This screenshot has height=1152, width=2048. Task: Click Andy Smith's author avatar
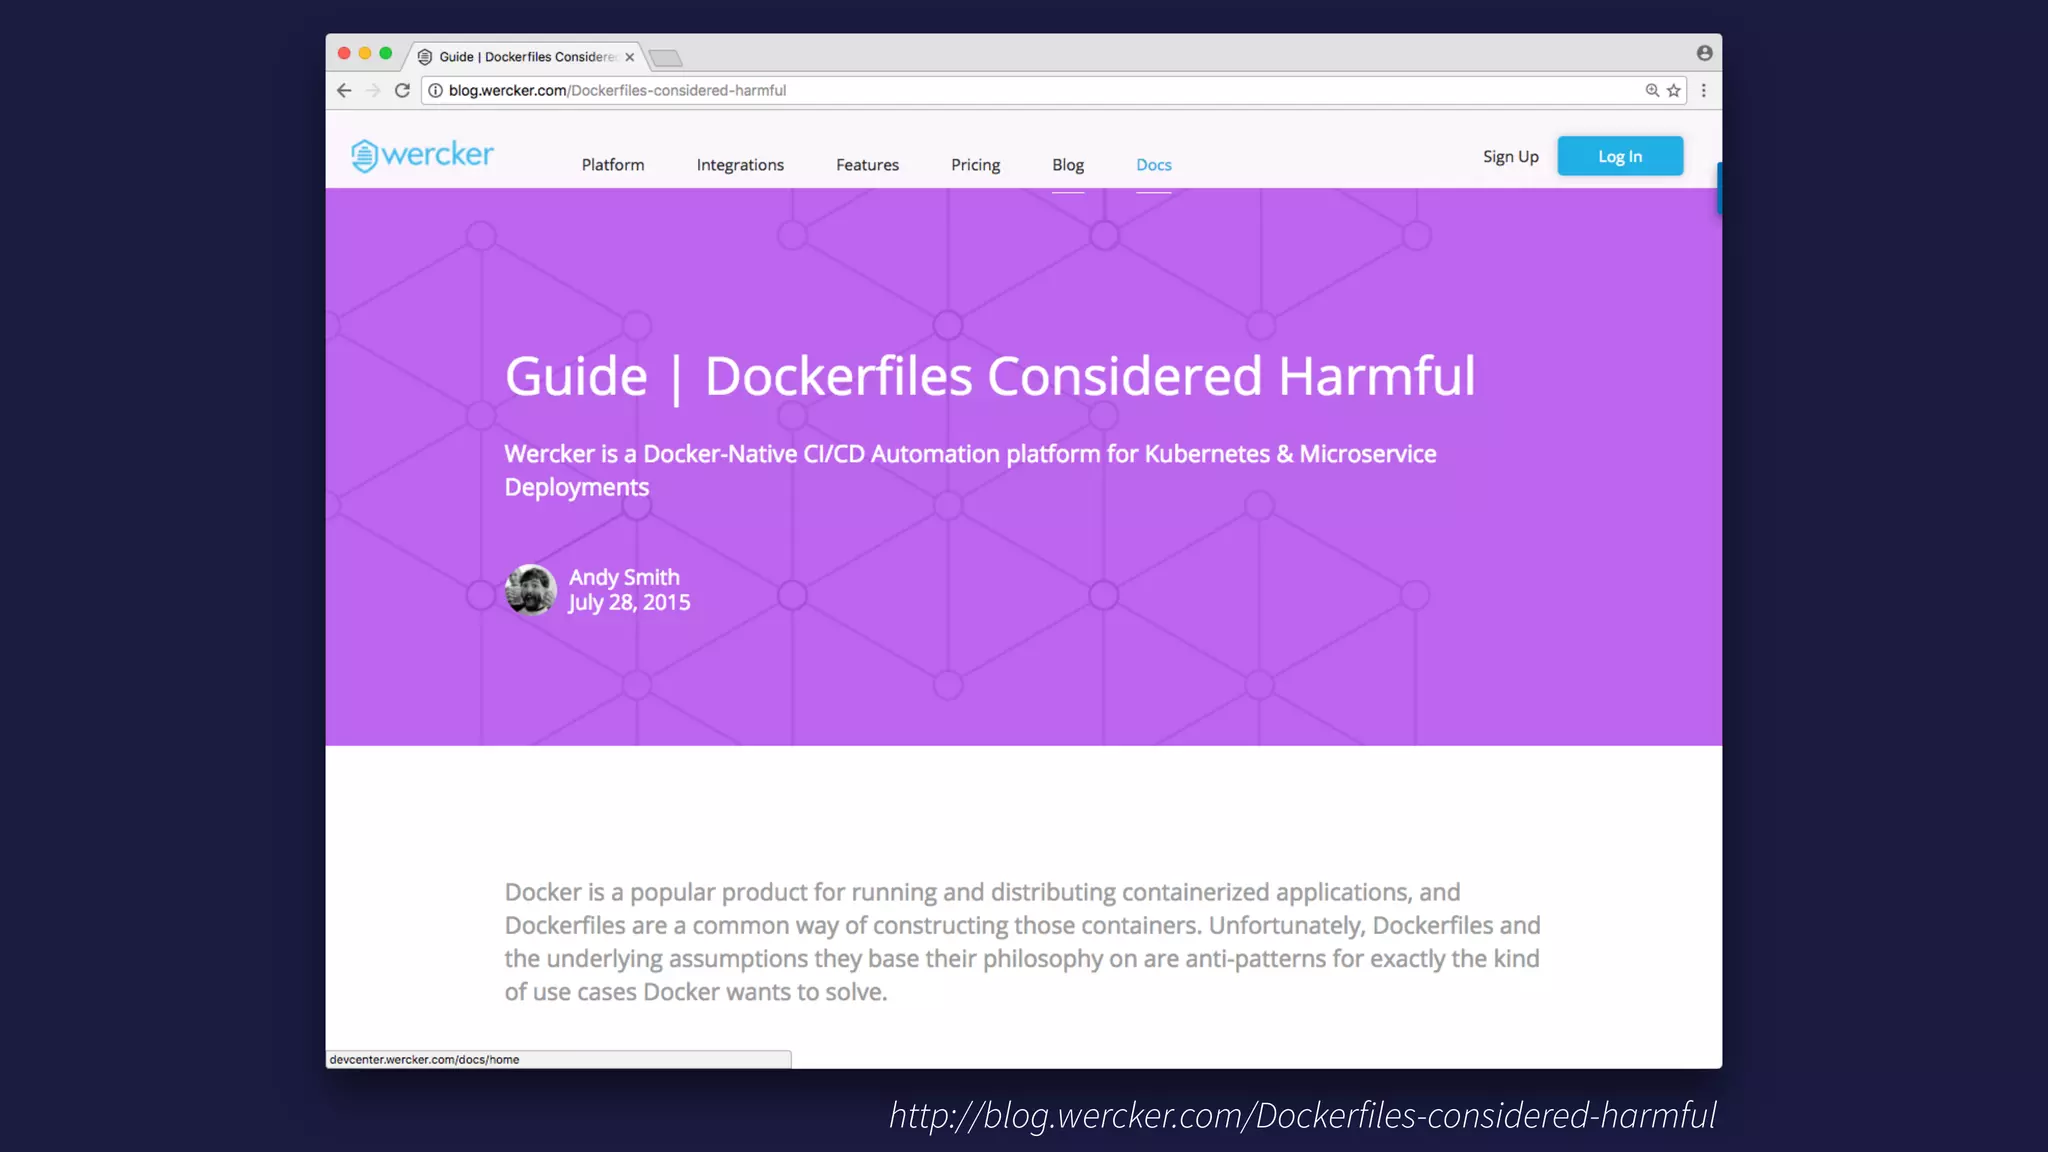click(530, 589)
